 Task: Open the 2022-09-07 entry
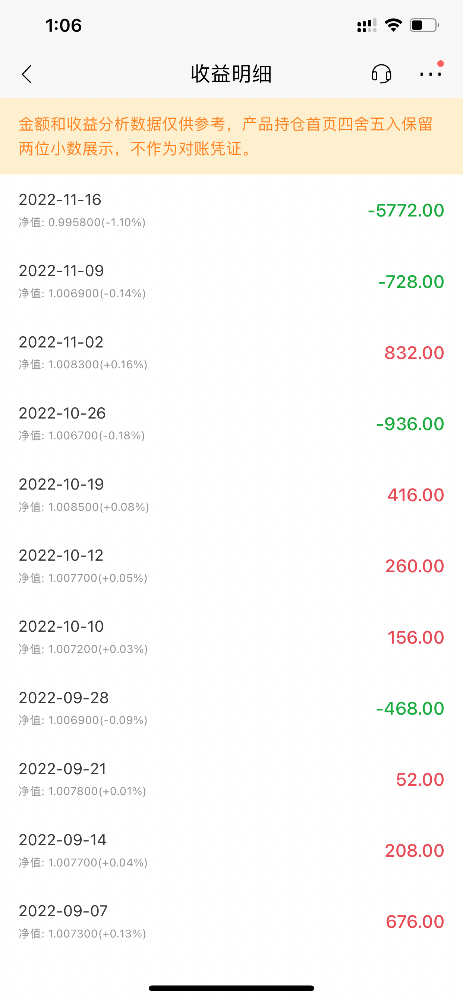click(232, 922)
